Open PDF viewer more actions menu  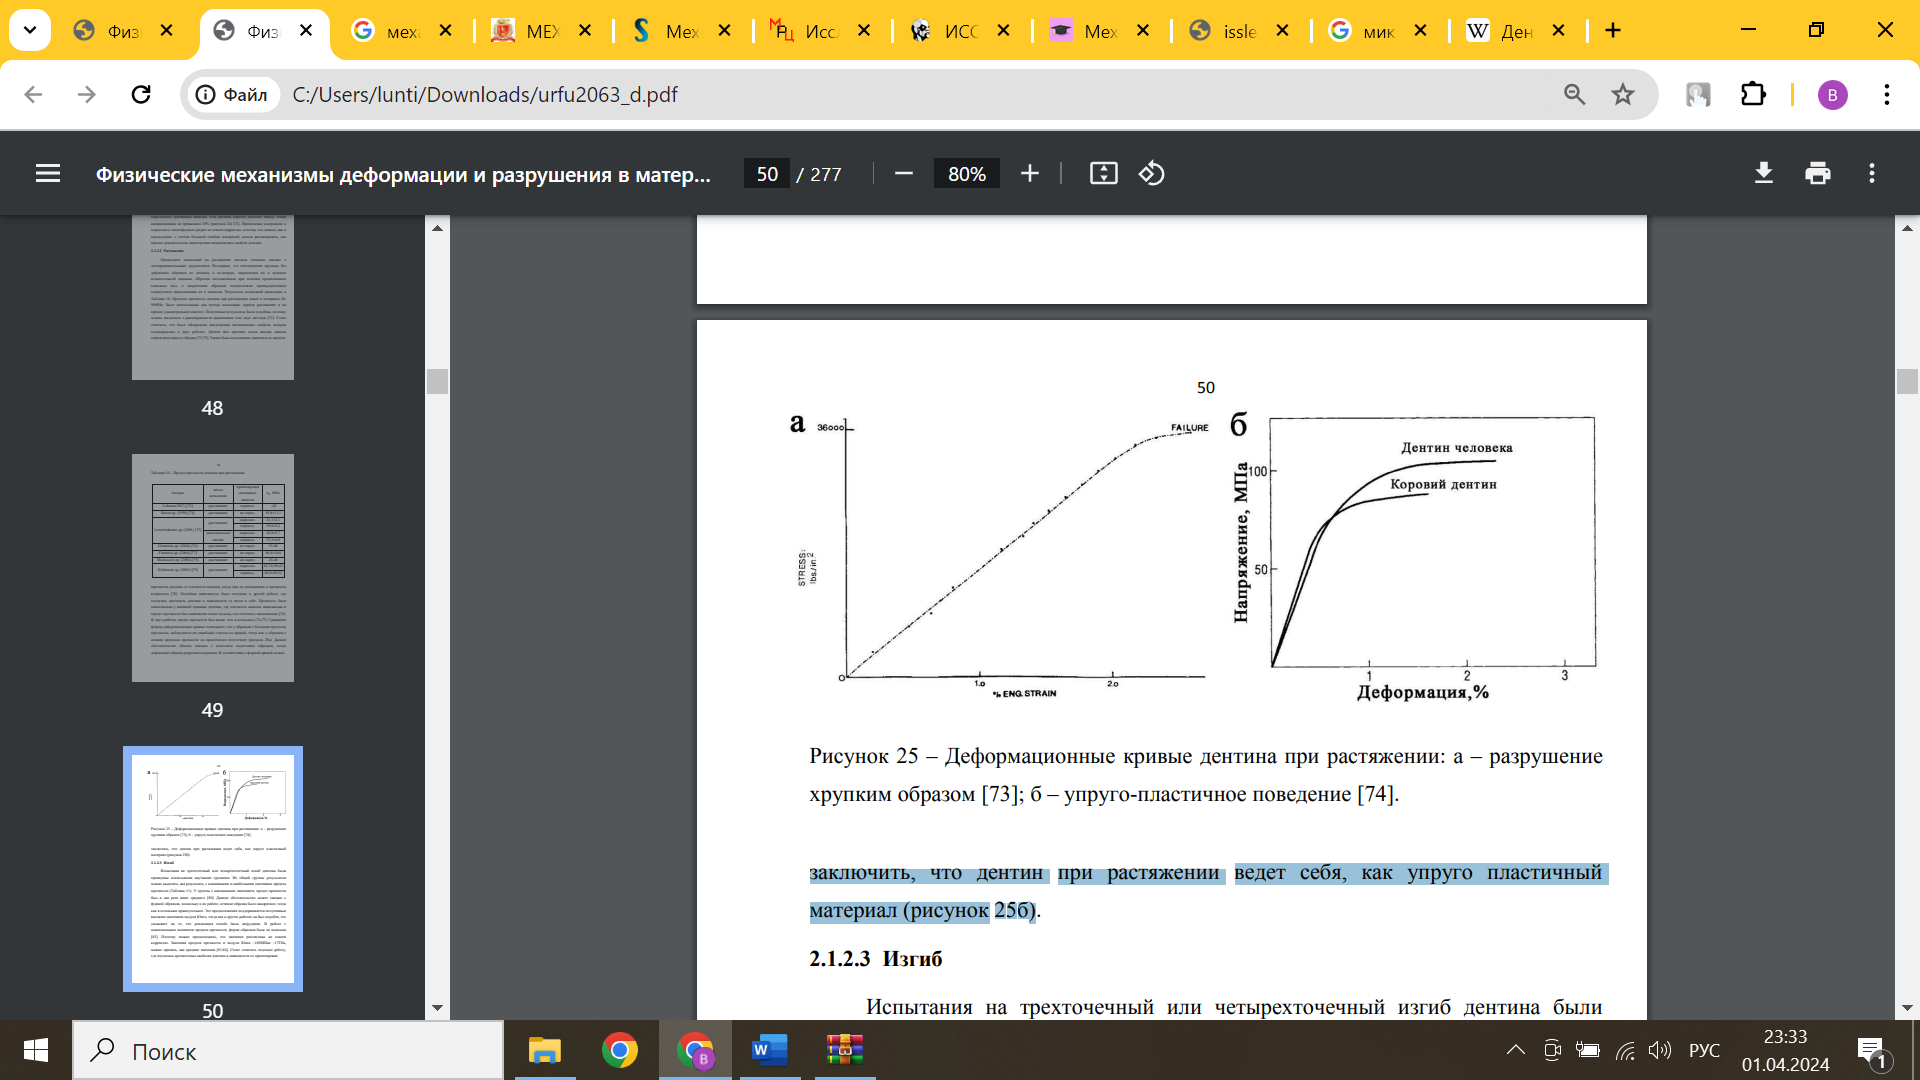point(1872,174)
